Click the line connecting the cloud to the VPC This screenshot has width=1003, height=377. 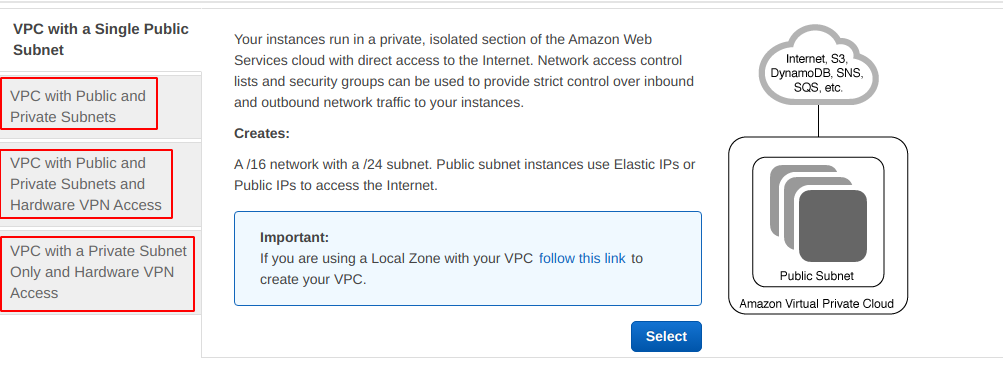pyautogui.click(x=818, y=121)
